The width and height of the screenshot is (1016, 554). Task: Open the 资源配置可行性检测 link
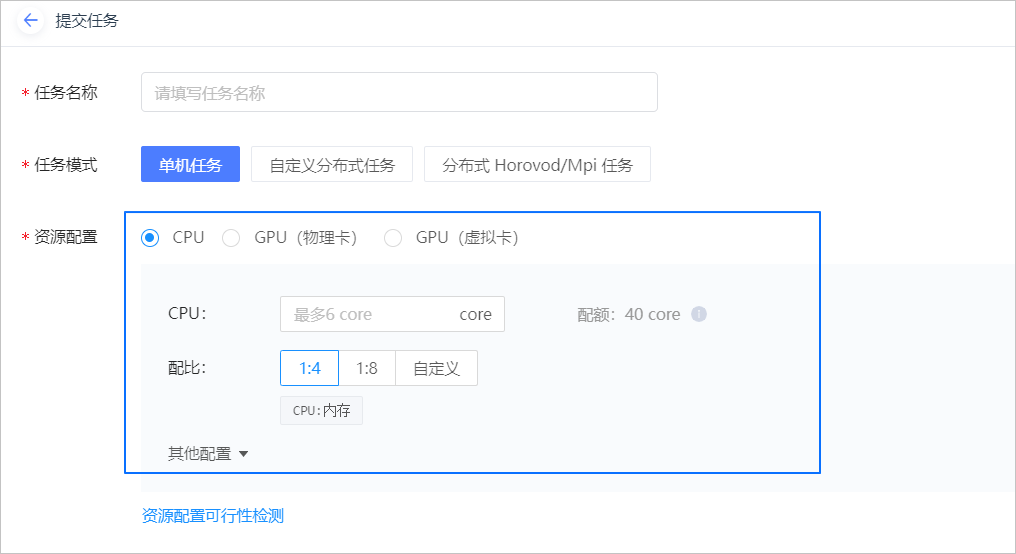coord(213,516)
